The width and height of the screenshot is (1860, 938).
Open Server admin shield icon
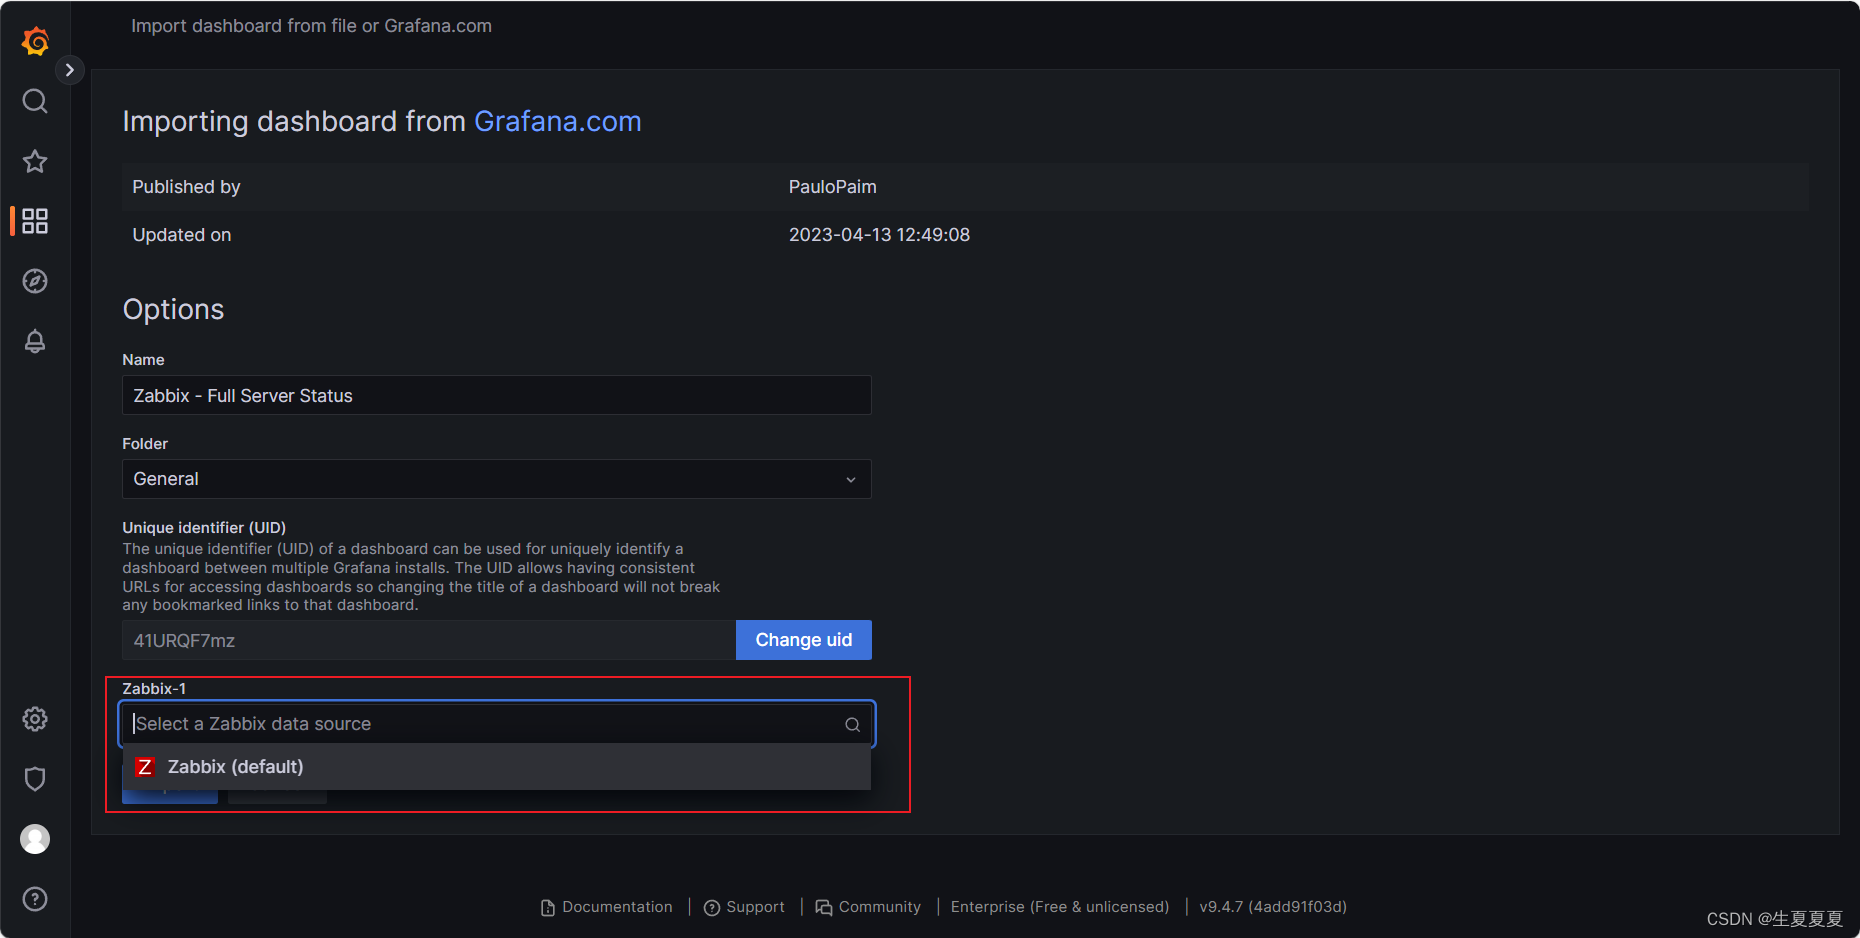coord(35,779)
